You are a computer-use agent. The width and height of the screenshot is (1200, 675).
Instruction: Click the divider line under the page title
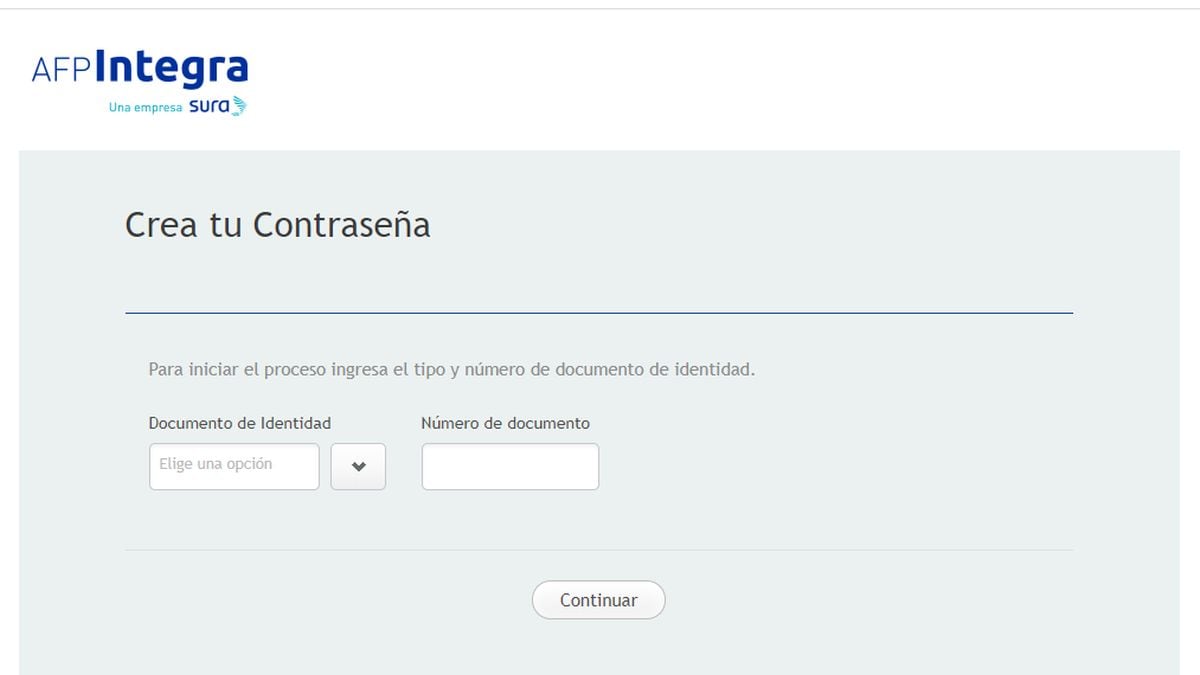point(598,313)
